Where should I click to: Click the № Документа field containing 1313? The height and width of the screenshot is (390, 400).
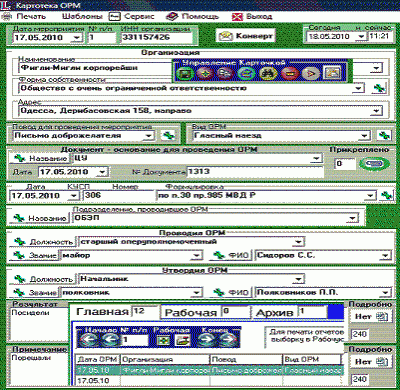pyautogui.click(x=255, y=172)
